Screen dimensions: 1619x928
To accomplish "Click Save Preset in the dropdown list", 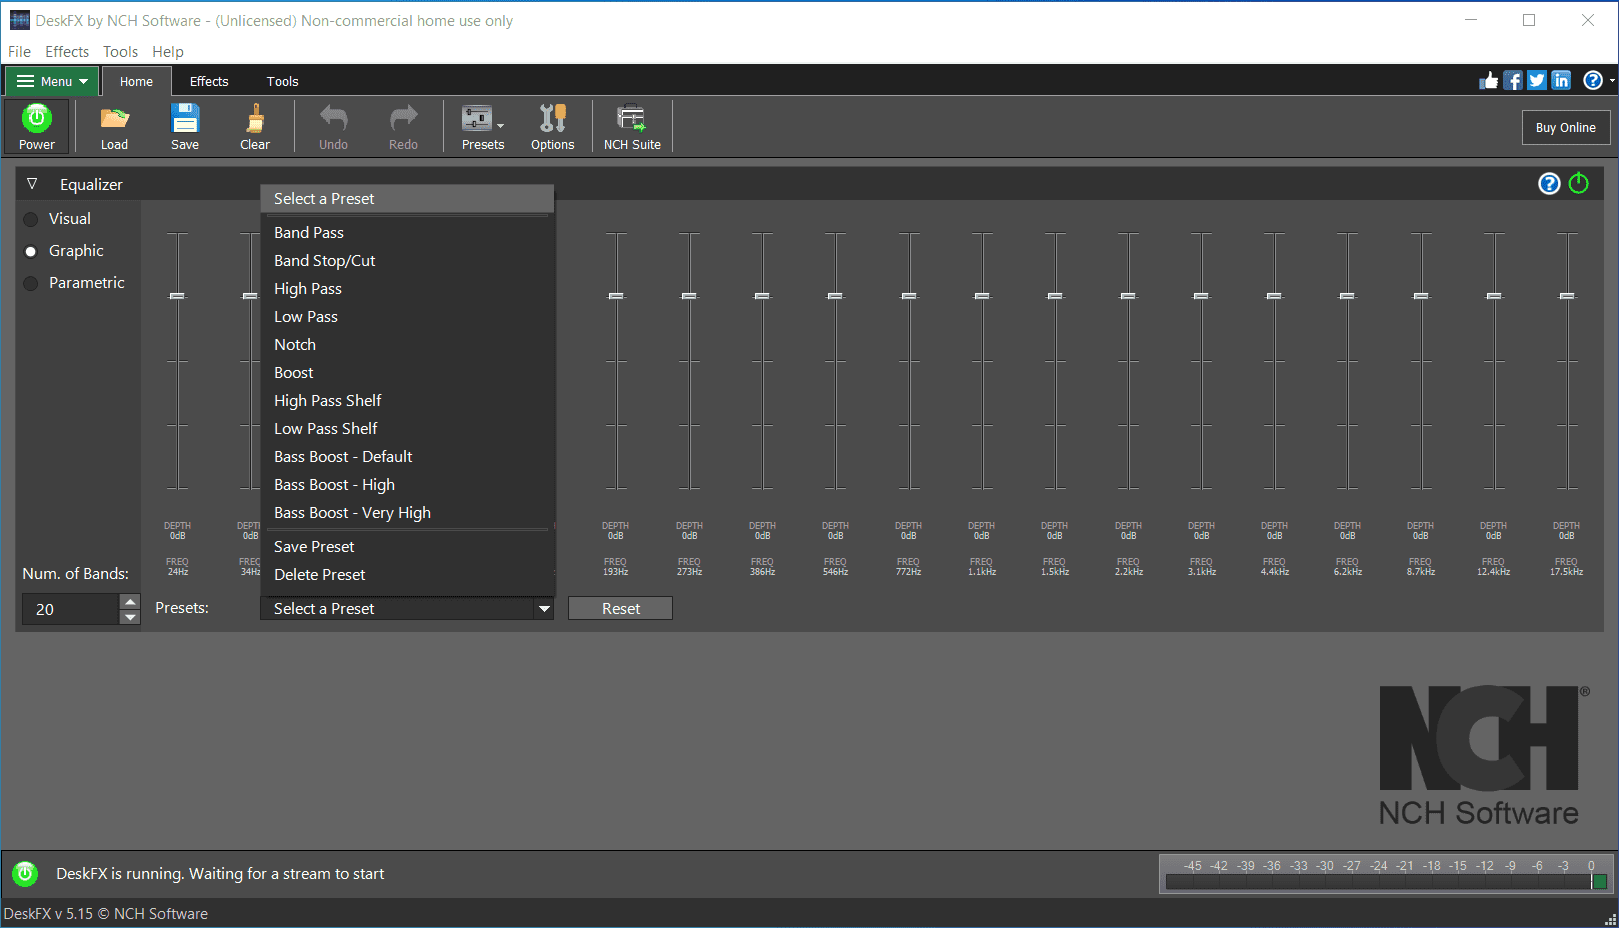I will (407, 547).
